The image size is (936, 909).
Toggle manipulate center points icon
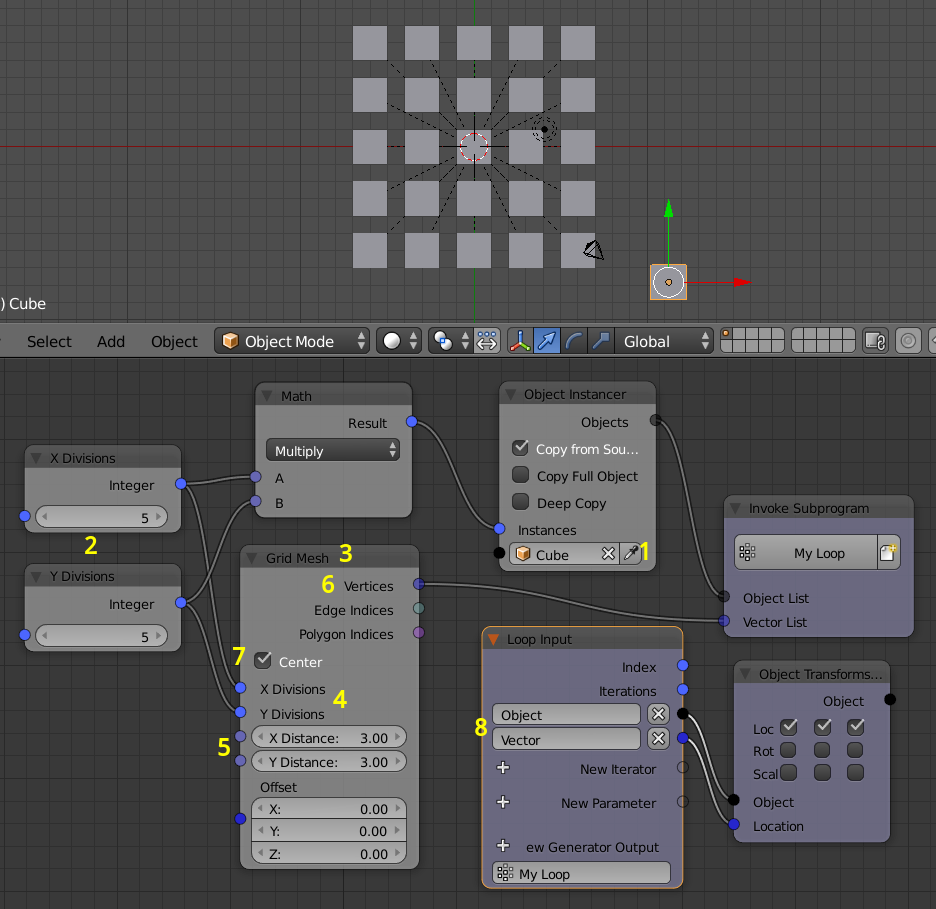click(x=487, y=341)
